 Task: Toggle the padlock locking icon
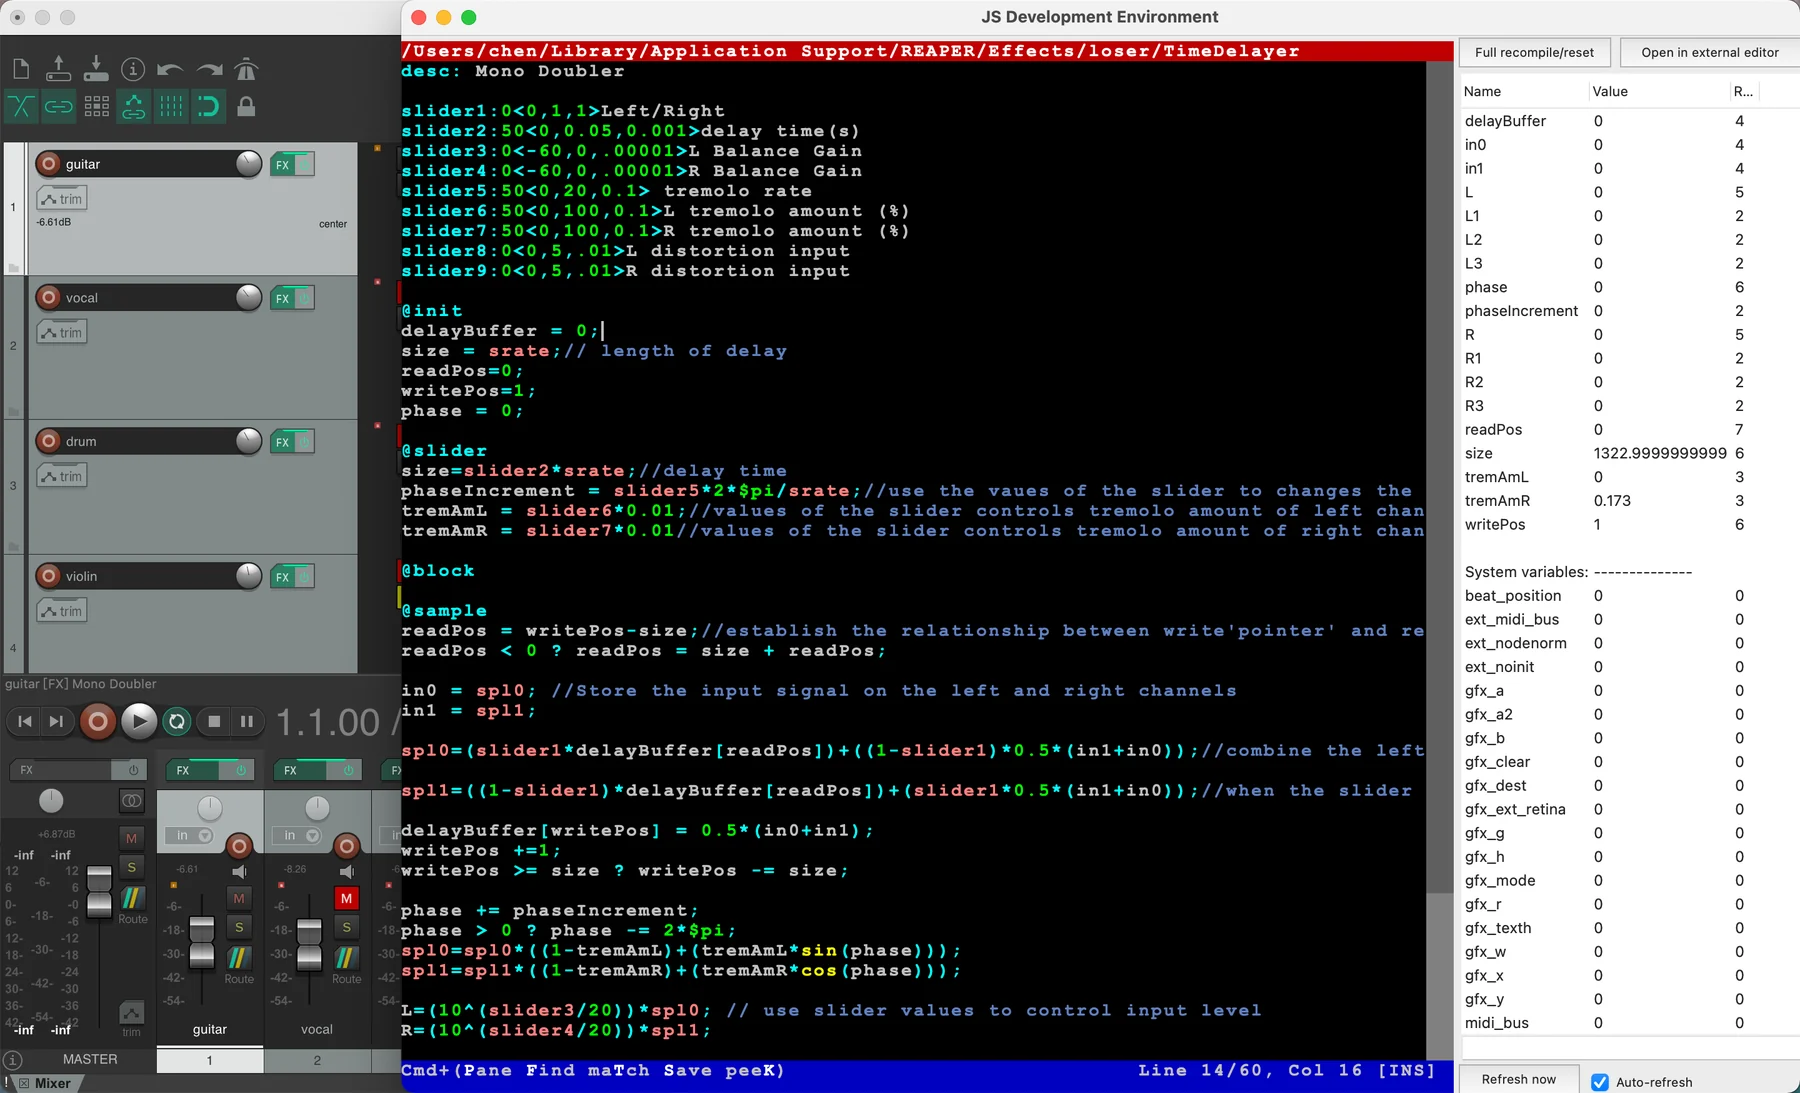pyautogui.click(x=246, y=106)
